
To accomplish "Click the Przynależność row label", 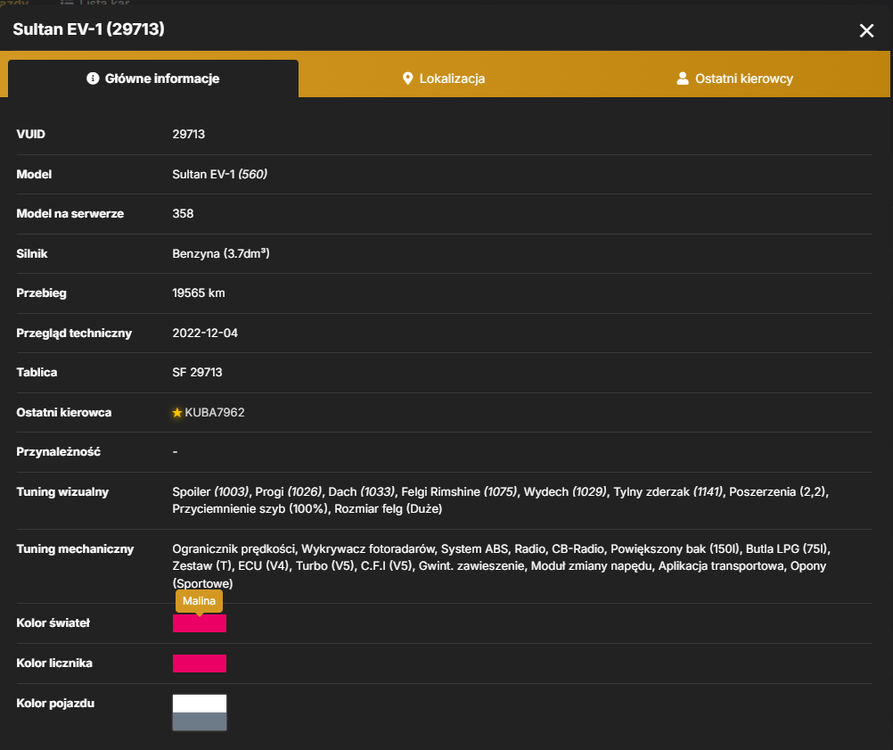I will (x=59, y=452).
